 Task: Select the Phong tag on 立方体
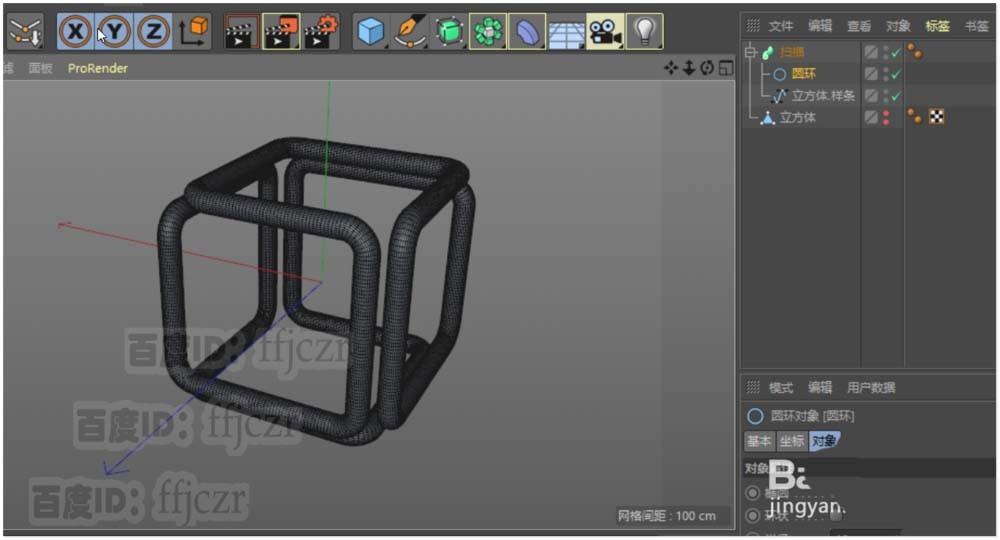915,116
